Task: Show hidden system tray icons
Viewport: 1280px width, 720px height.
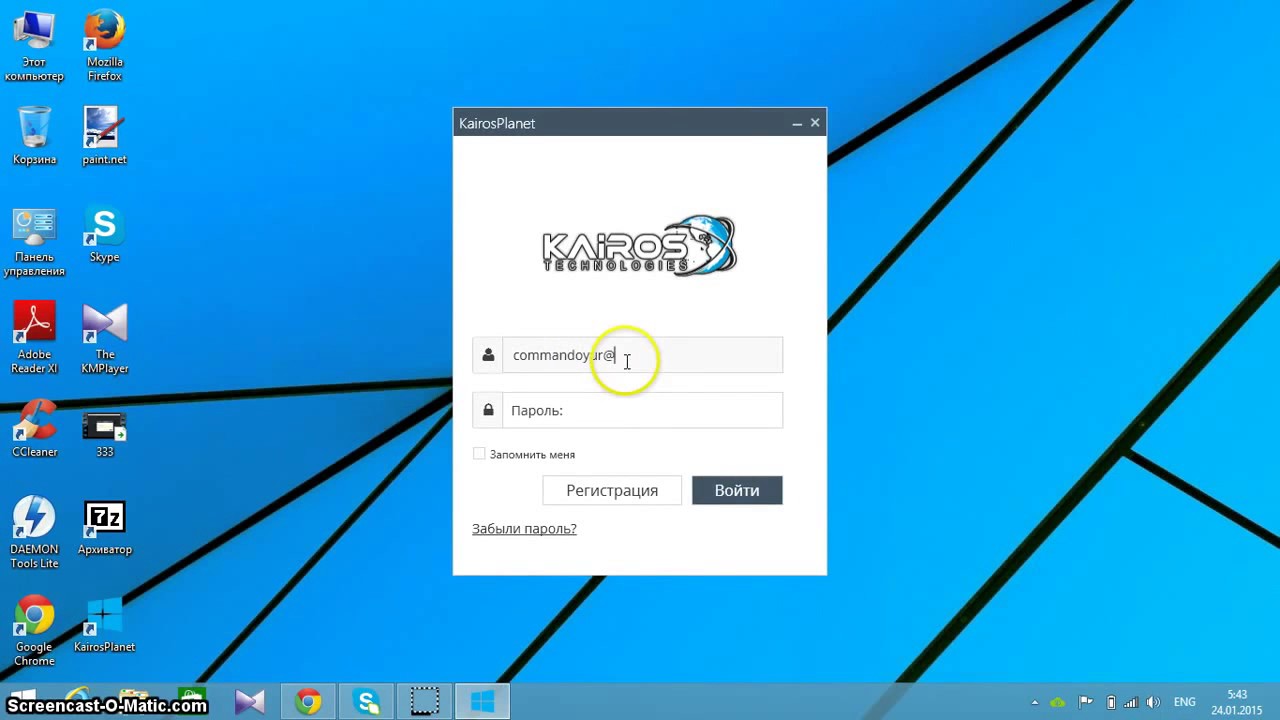Action: 1035,703
